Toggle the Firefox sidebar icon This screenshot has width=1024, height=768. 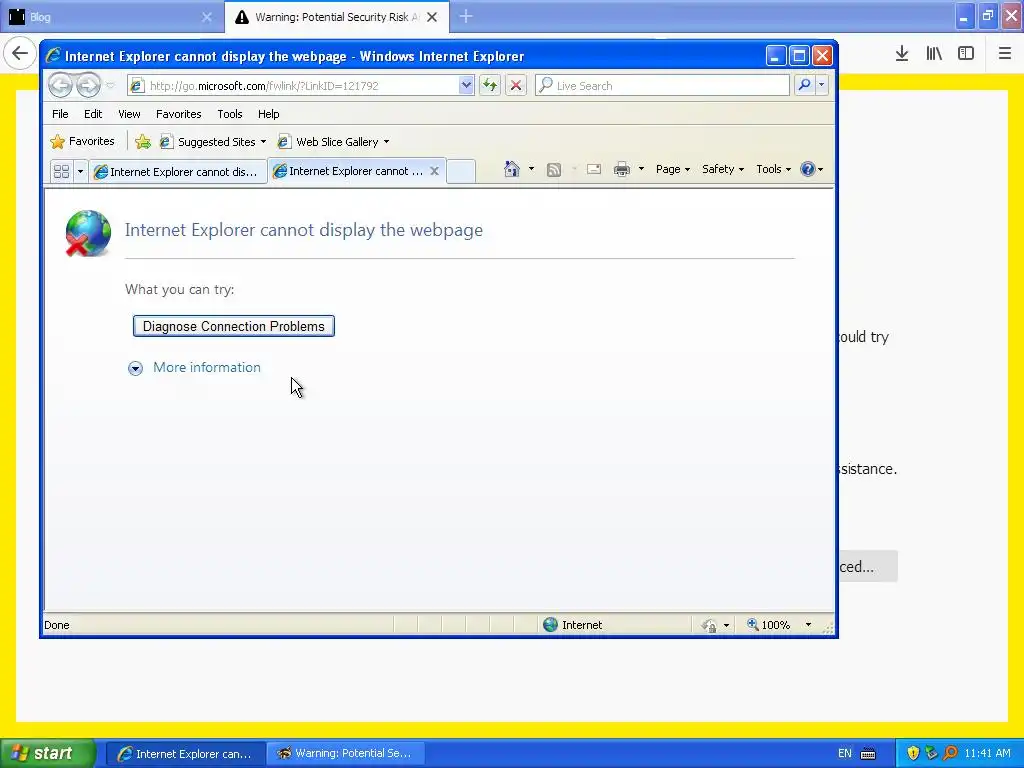tap(966, 54)
